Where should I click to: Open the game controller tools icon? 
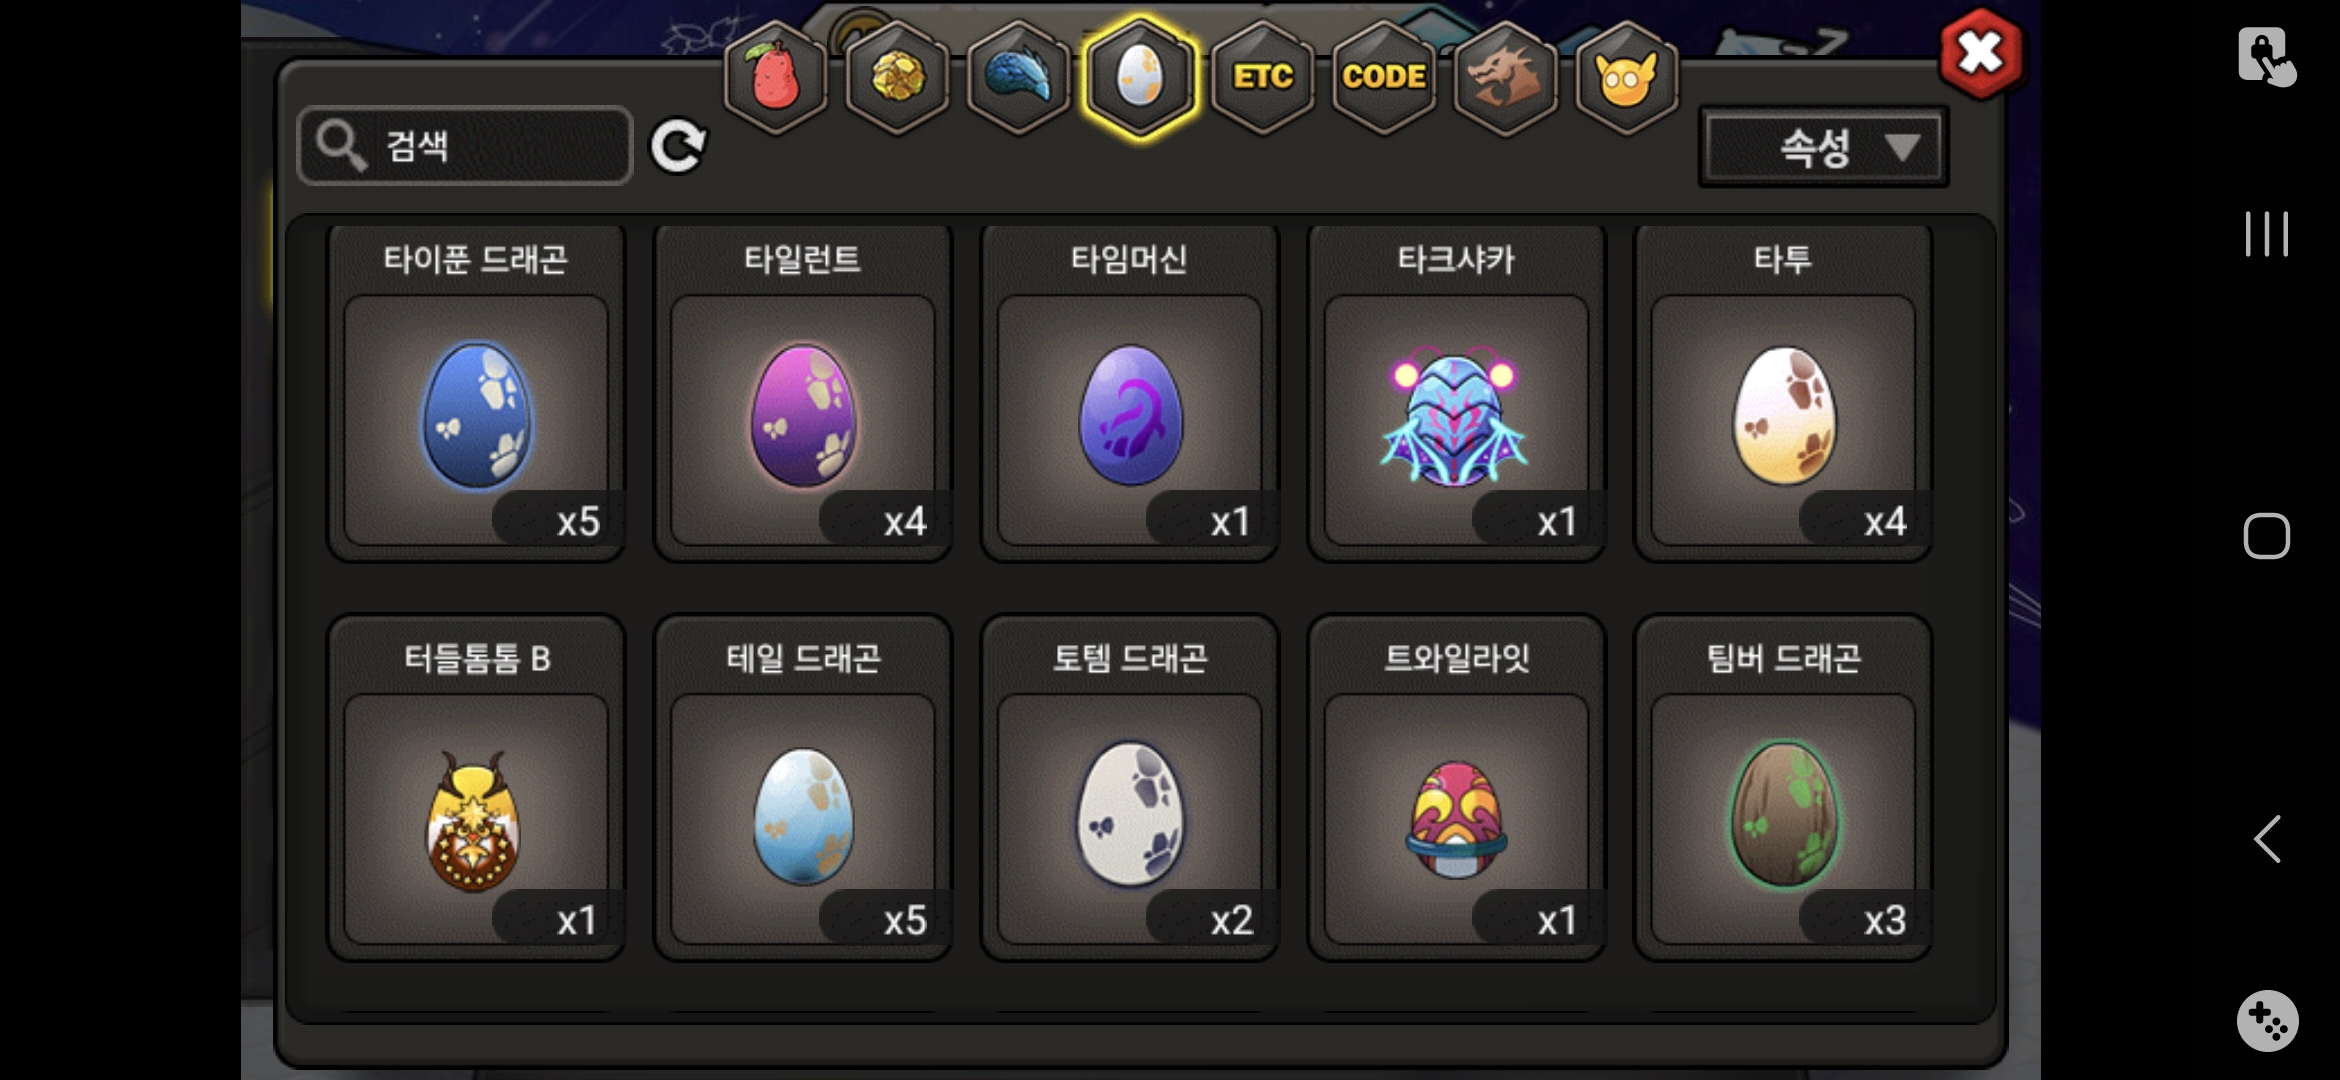[2267, 1020]
